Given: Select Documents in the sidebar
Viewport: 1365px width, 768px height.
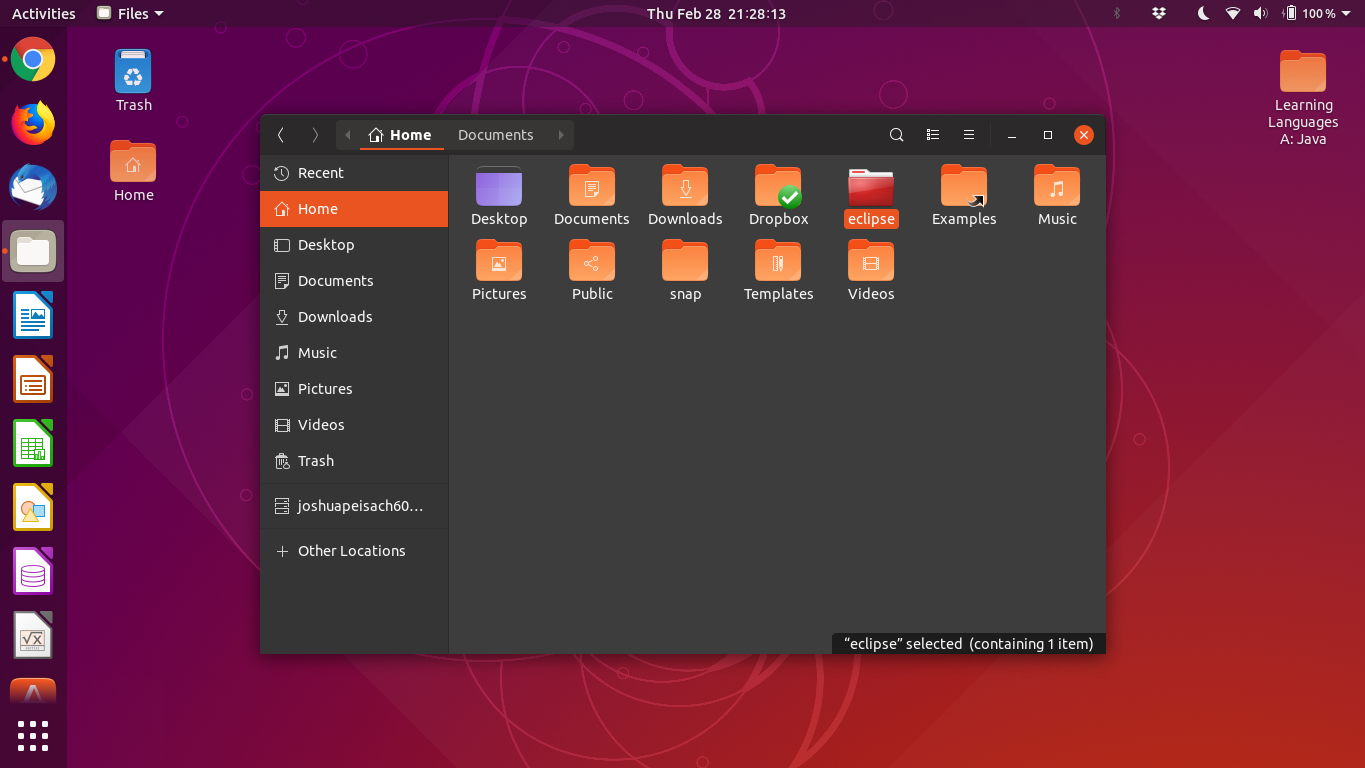Looking at the screenshot, I should 354,281.
